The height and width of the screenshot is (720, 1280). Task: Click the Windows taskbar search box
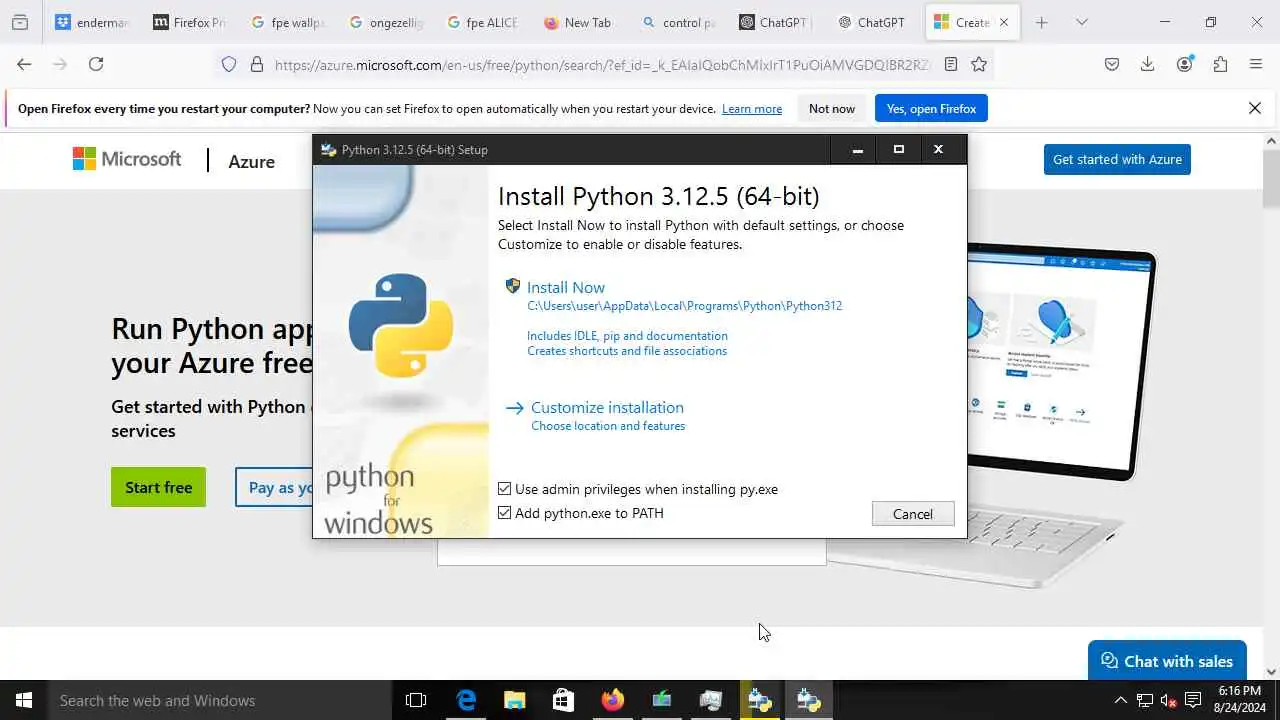point(220,700)
